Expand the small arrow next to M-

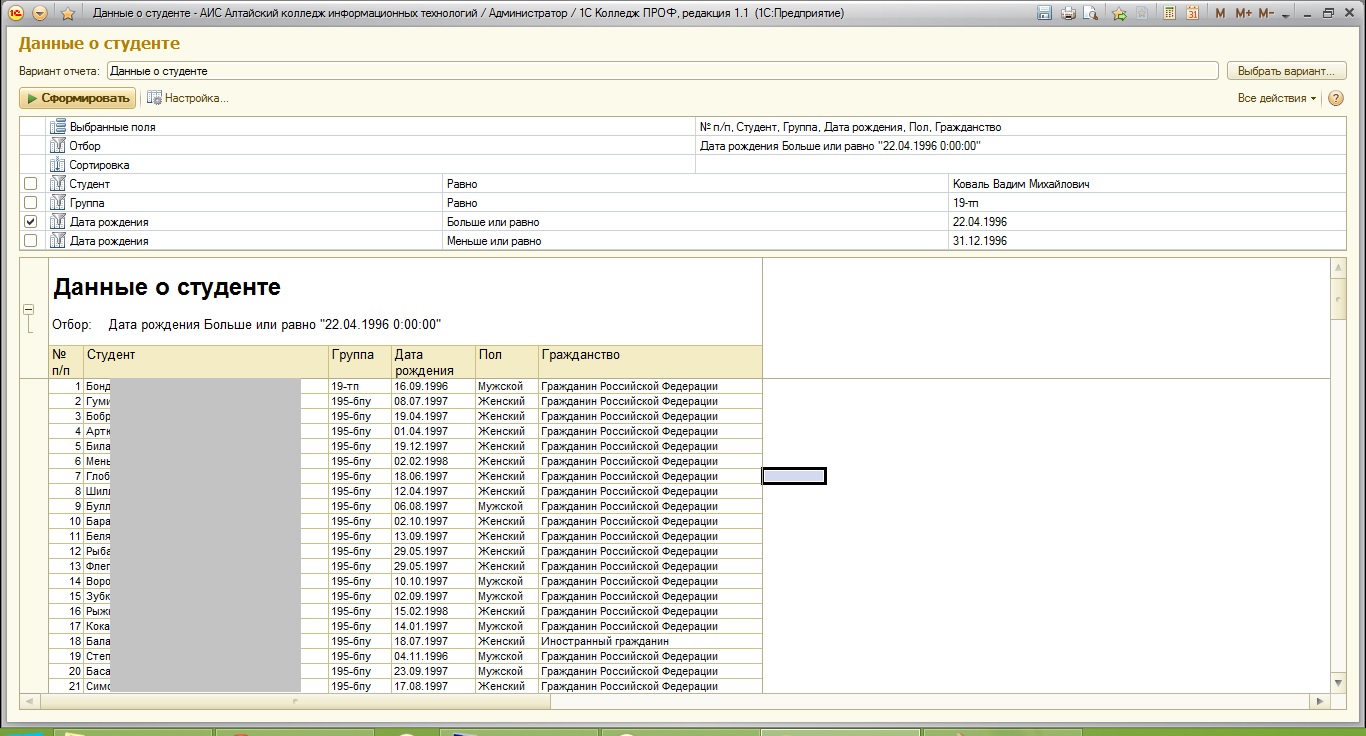pyautogui.click(x=1285, y=14)
